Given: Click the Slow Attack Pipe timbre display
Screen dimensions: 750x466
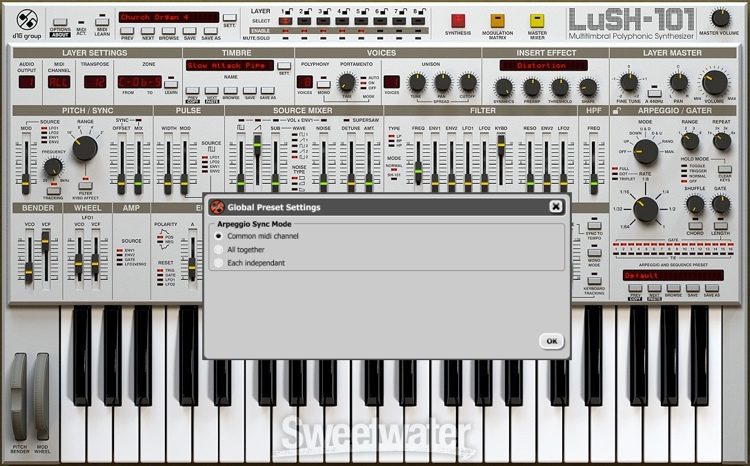Looking at the screenshot, I should coord(230,66).
